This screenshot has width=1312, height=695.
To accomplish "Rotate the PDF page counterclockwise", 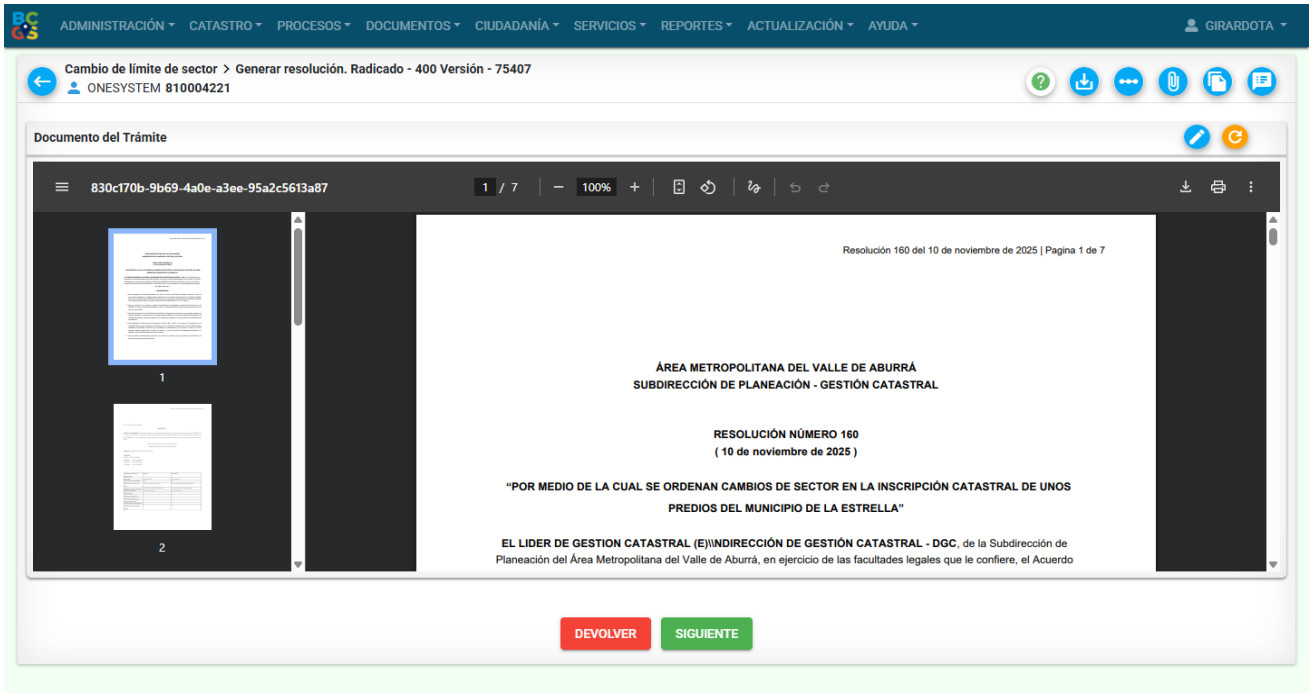I will click(708, 187).
